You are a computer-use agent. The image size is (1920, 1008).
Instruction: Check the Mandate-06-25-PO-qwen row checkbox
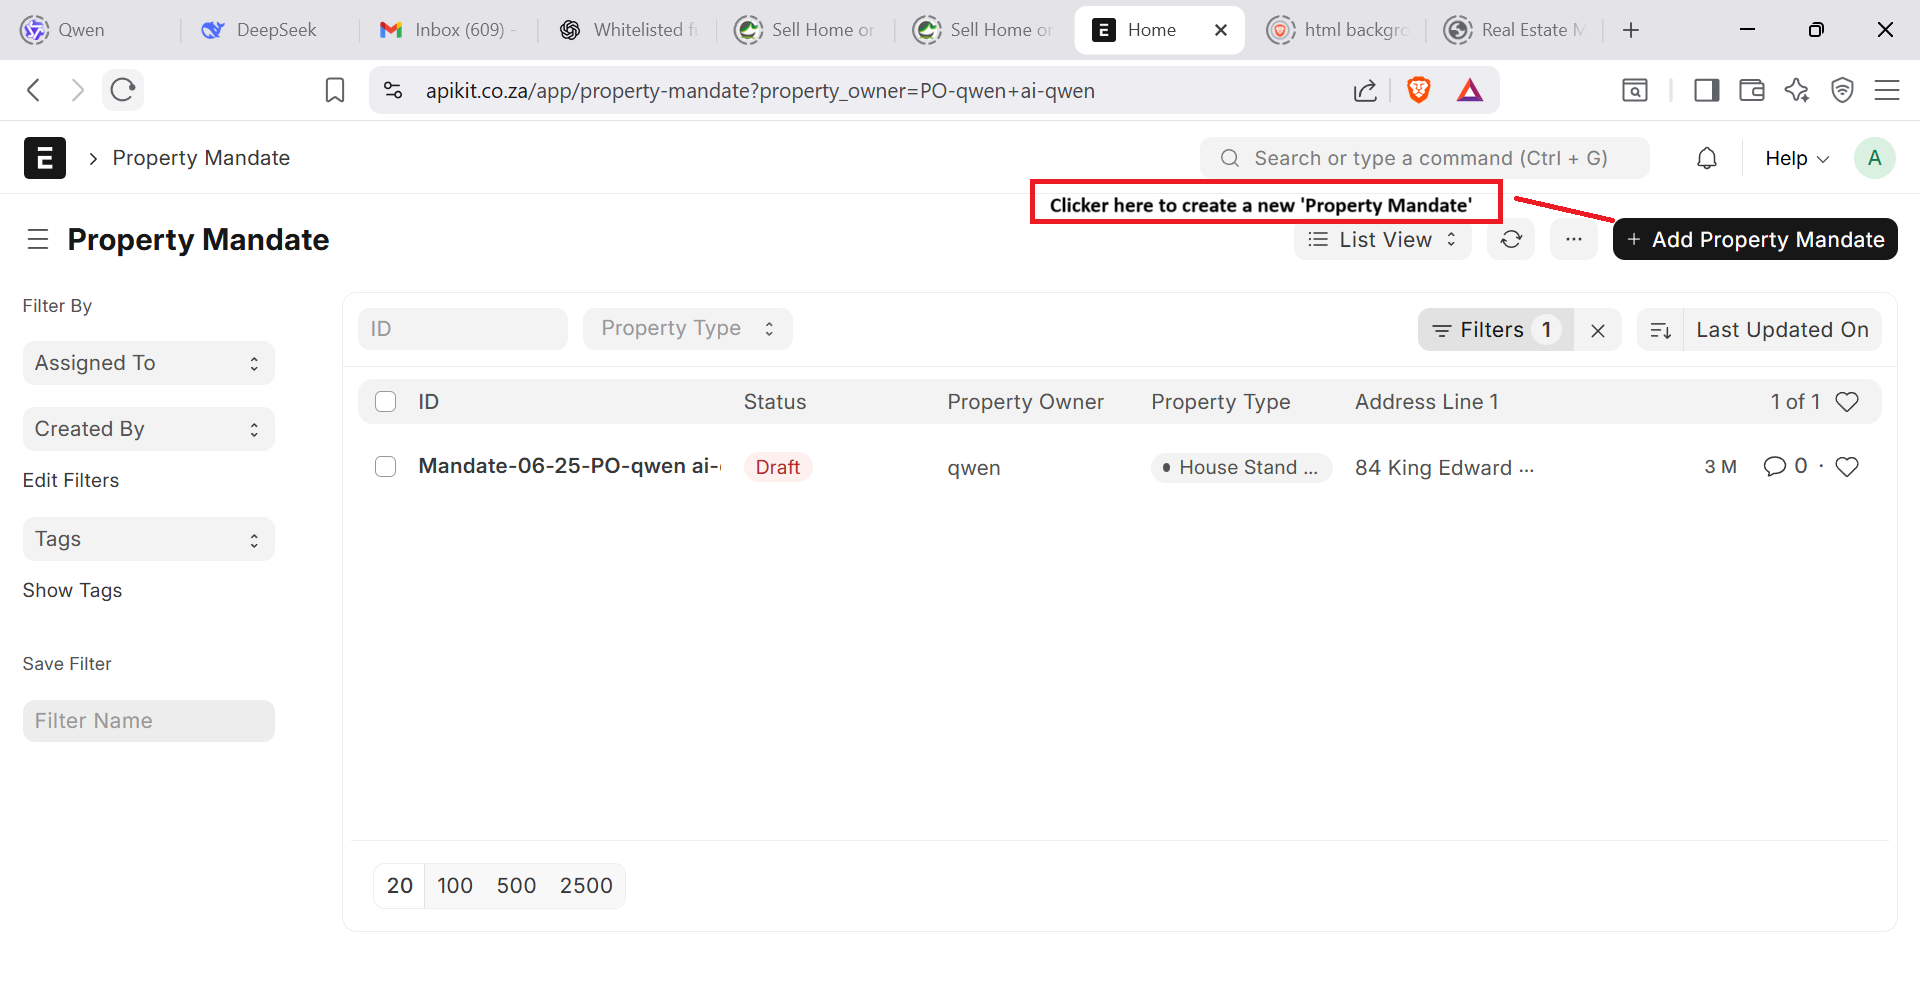tap(386, 467)
